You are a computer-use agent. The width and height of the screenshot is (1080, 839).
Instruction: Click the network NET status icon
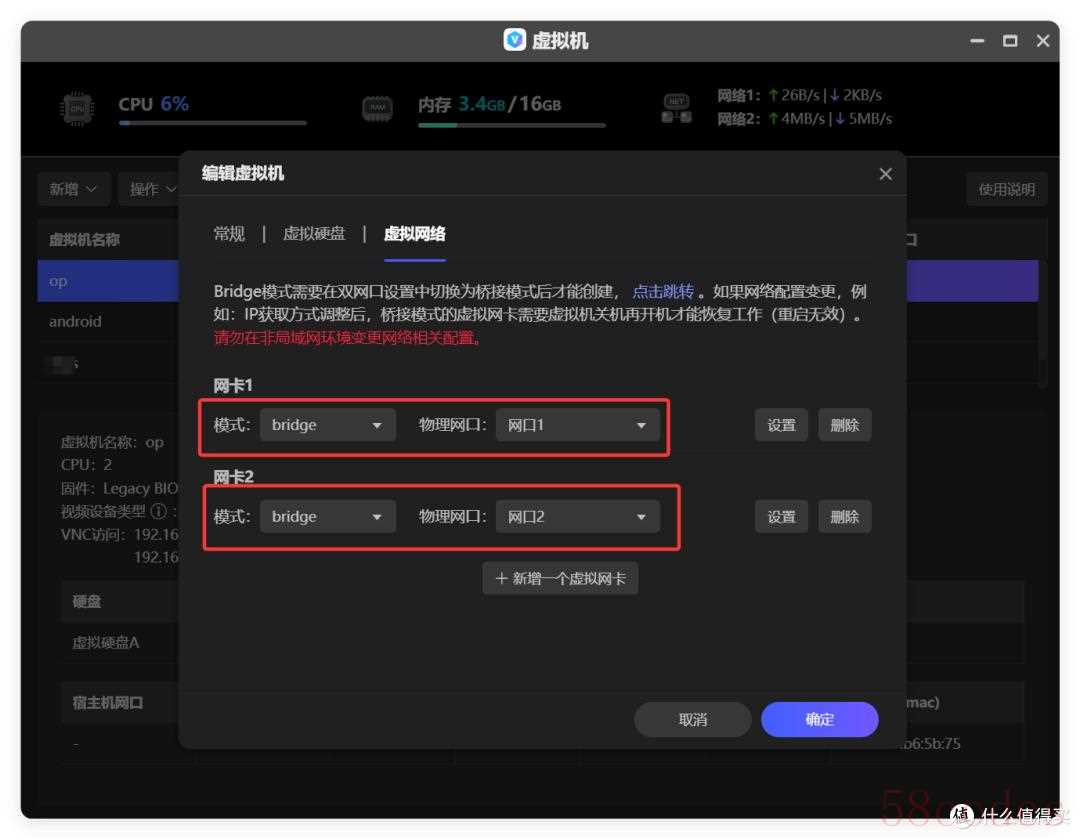point(676,108)
